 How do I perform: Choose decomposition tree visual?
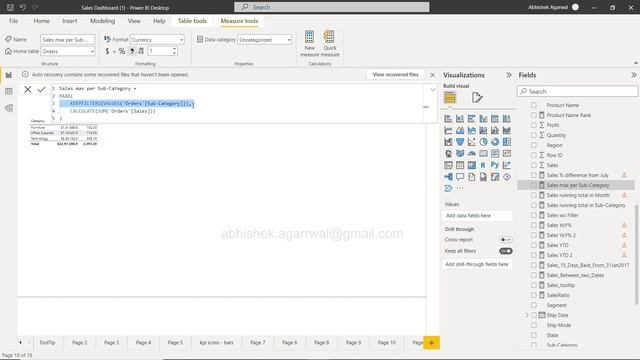pos(448,177)
